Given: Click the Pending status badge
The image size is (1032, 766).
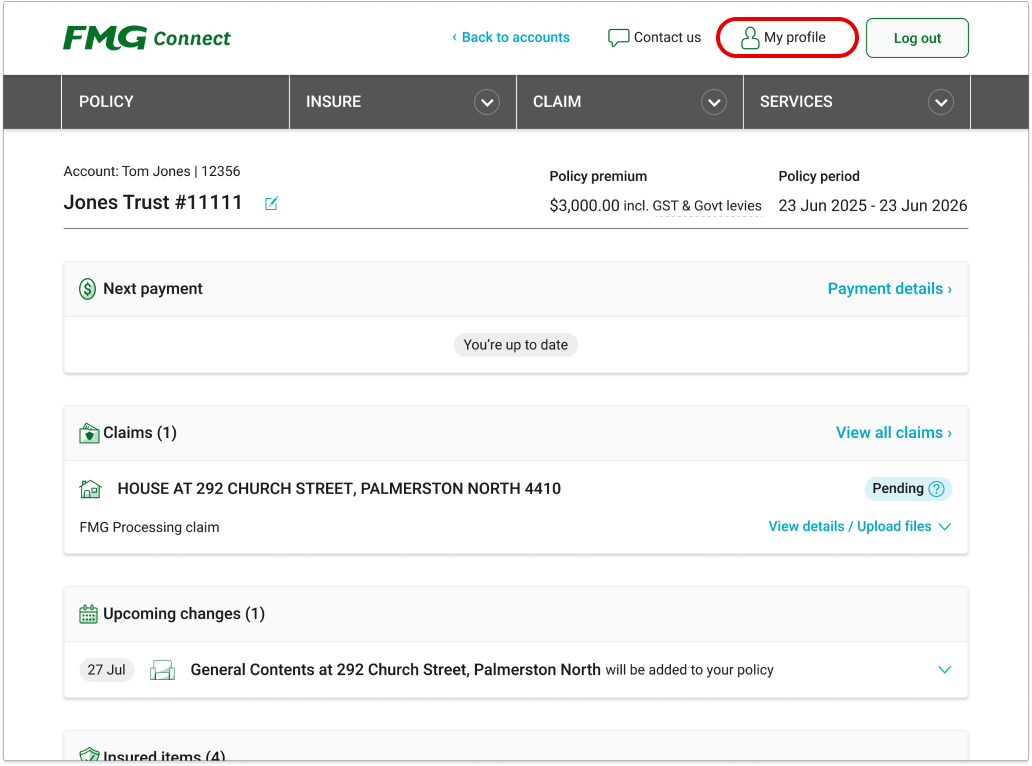Looking at the screenshot, I should tap(908, 489).
